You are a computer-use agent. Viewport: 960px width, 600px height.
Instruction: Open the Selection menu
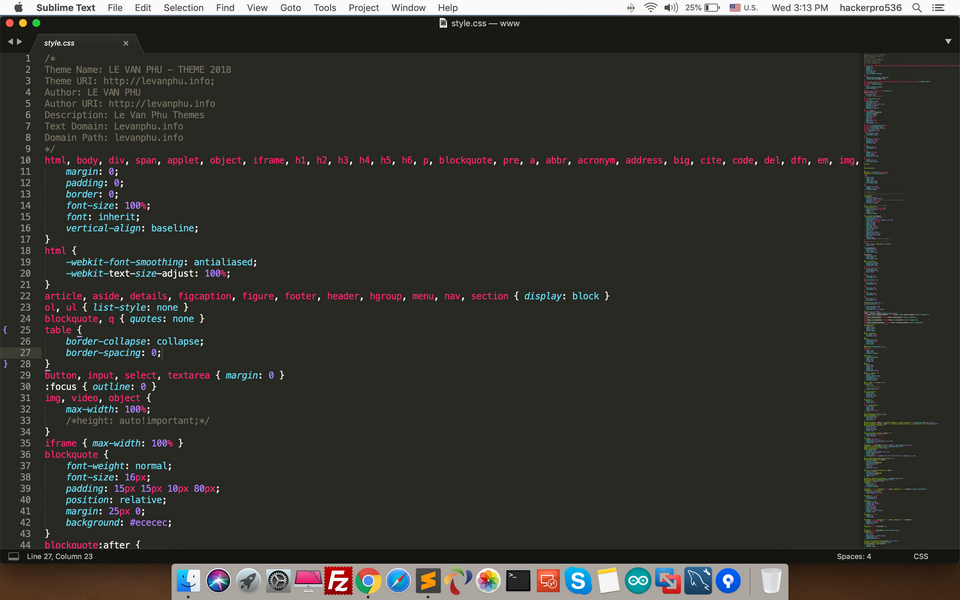point(183,7)
